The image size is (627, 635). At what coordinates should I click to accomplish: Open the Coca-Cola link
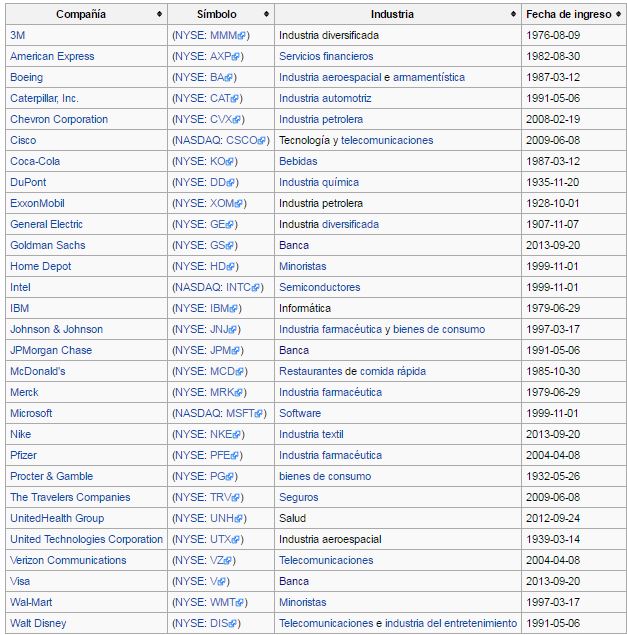tap(35, 161)
